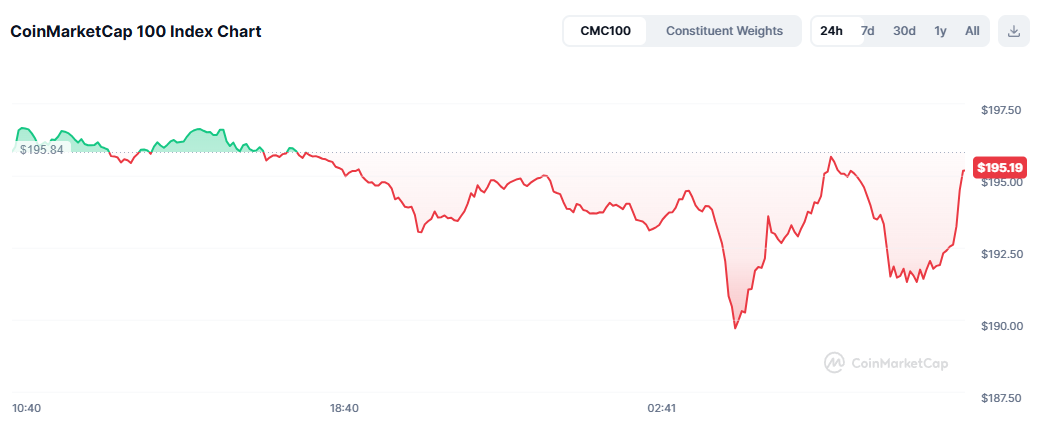Click the 02:41 time axis label

click(x=662, y=408)
